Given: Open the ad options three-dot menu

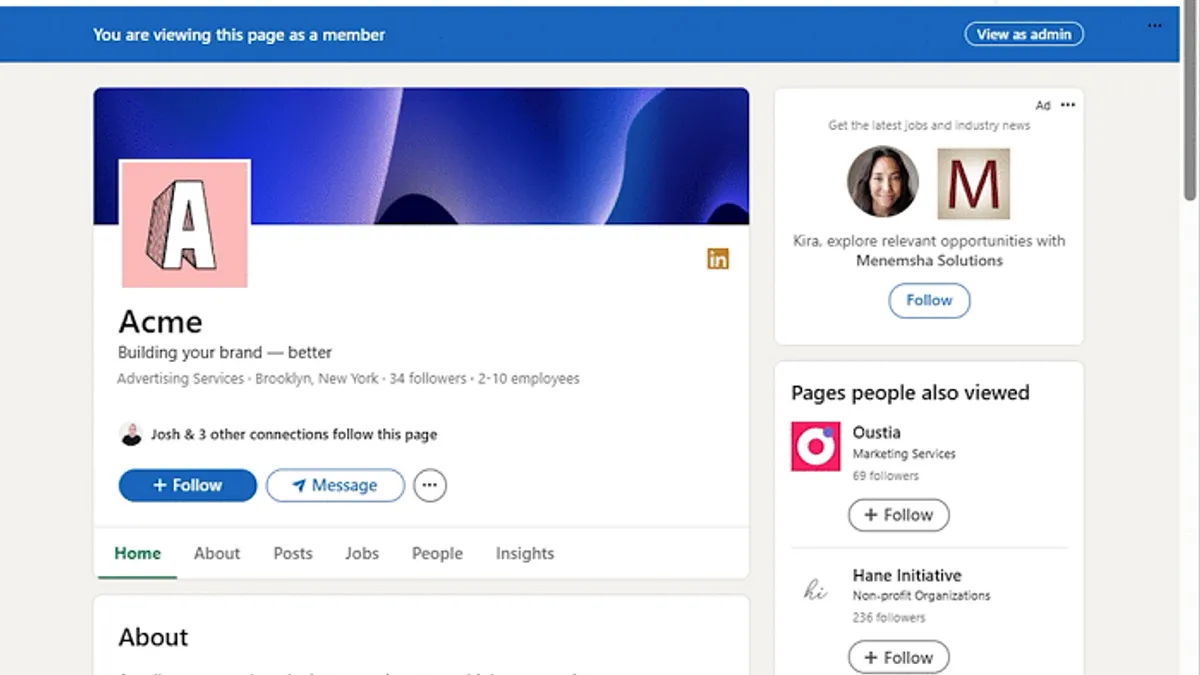Looking at the screenshot, I should [x=1068, y=105].
